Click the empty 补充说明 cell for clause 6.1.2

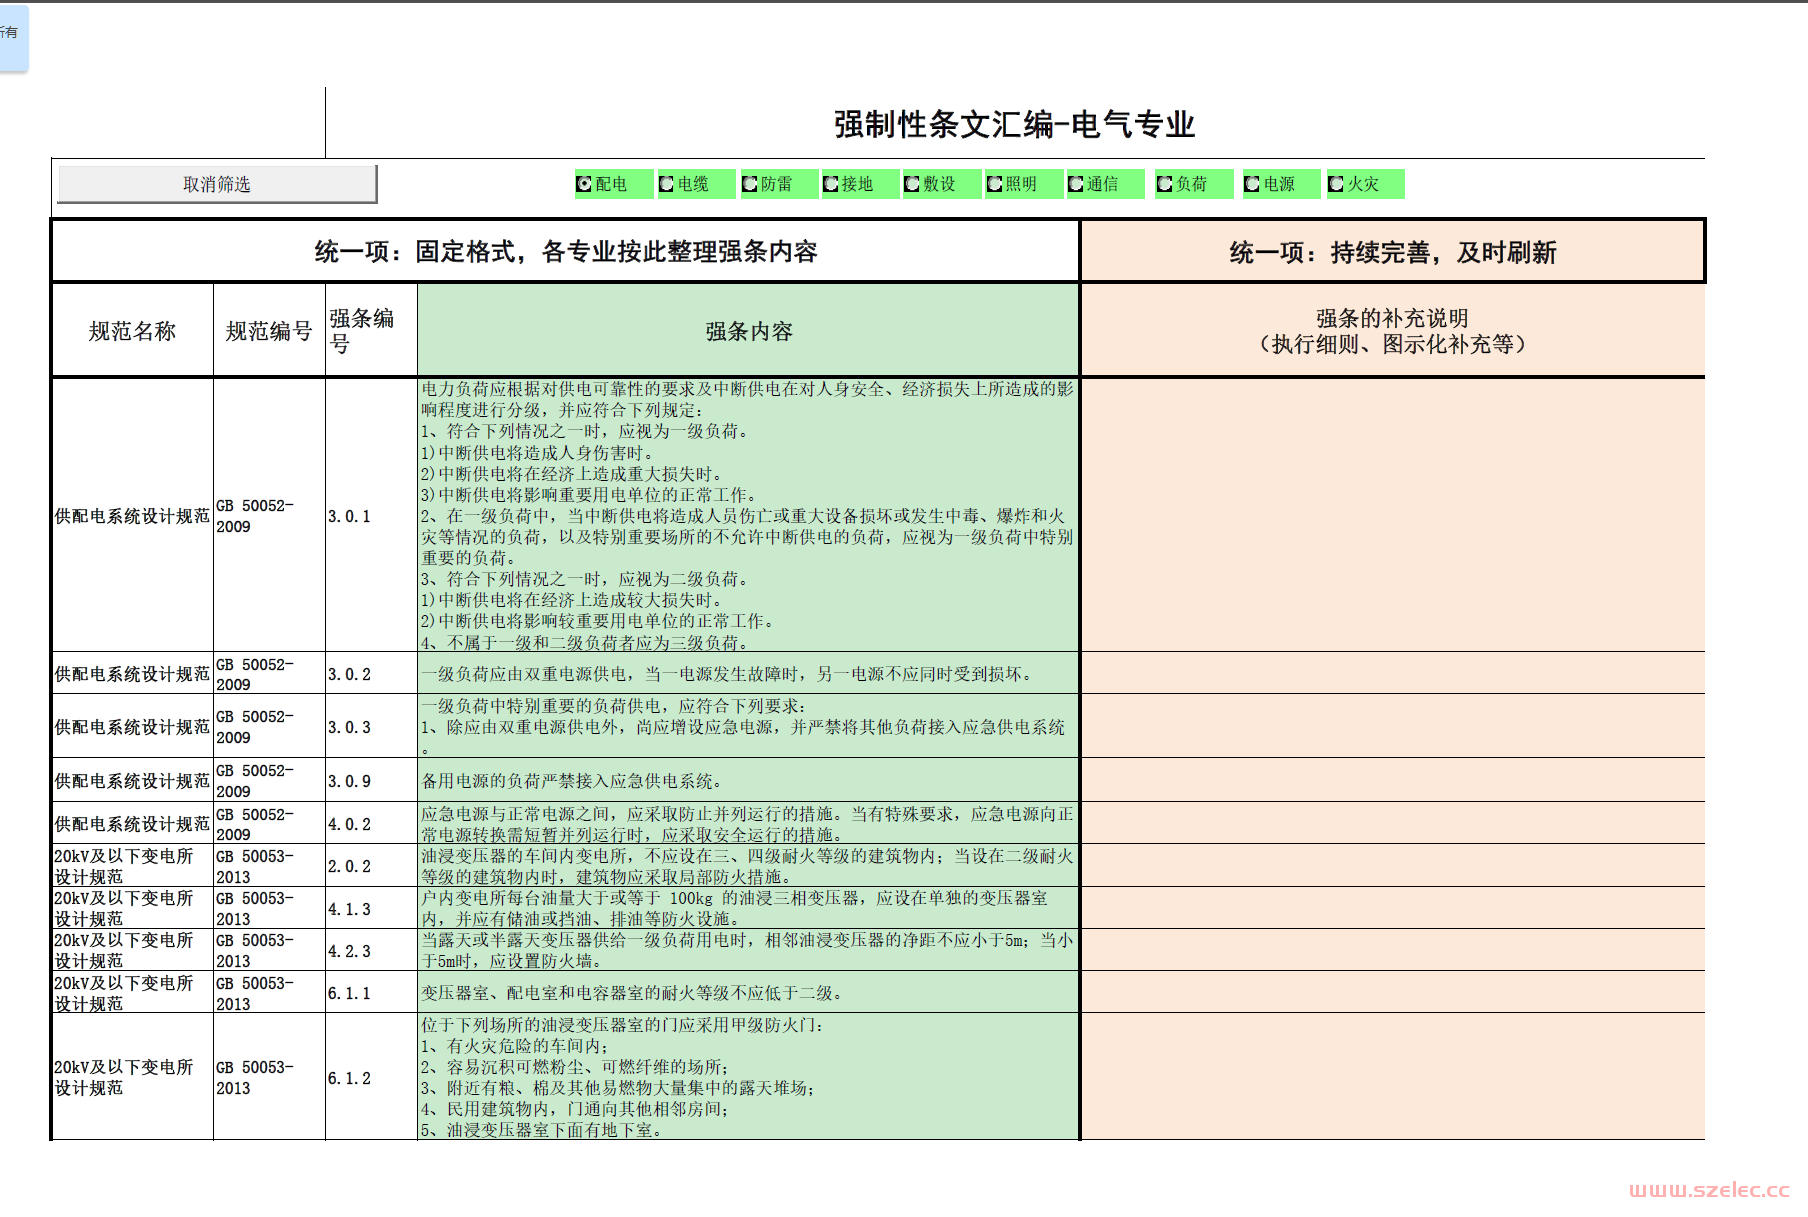pos(1393,1077)
